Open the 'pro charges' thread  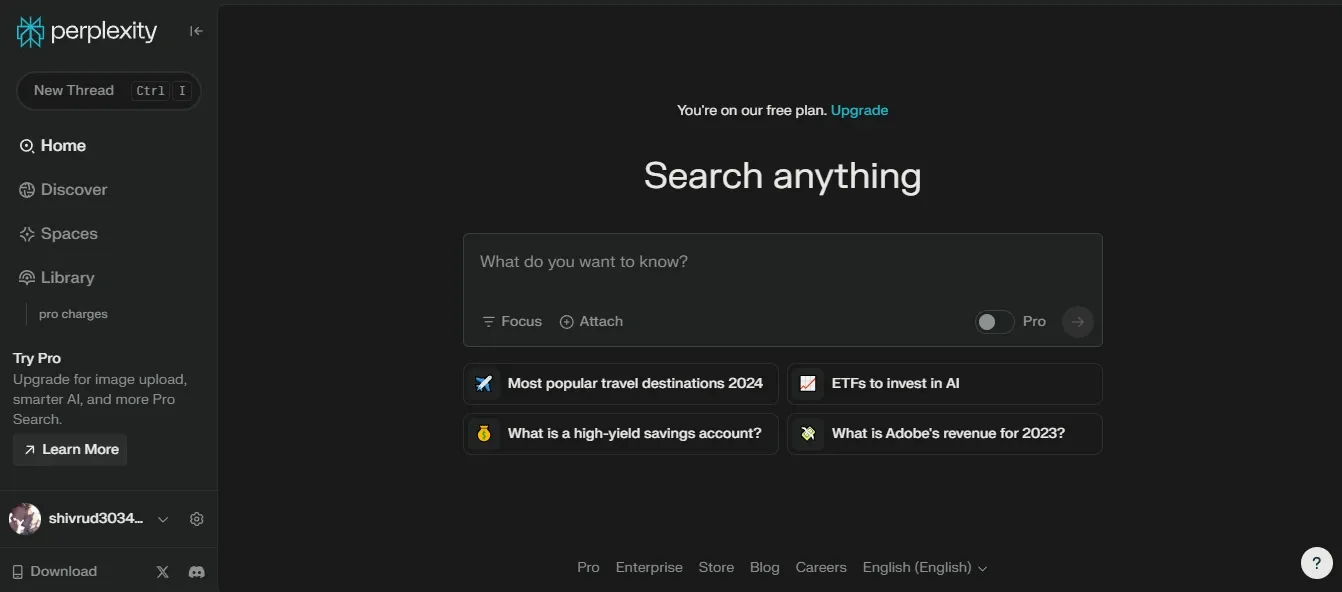pos(71,313)
